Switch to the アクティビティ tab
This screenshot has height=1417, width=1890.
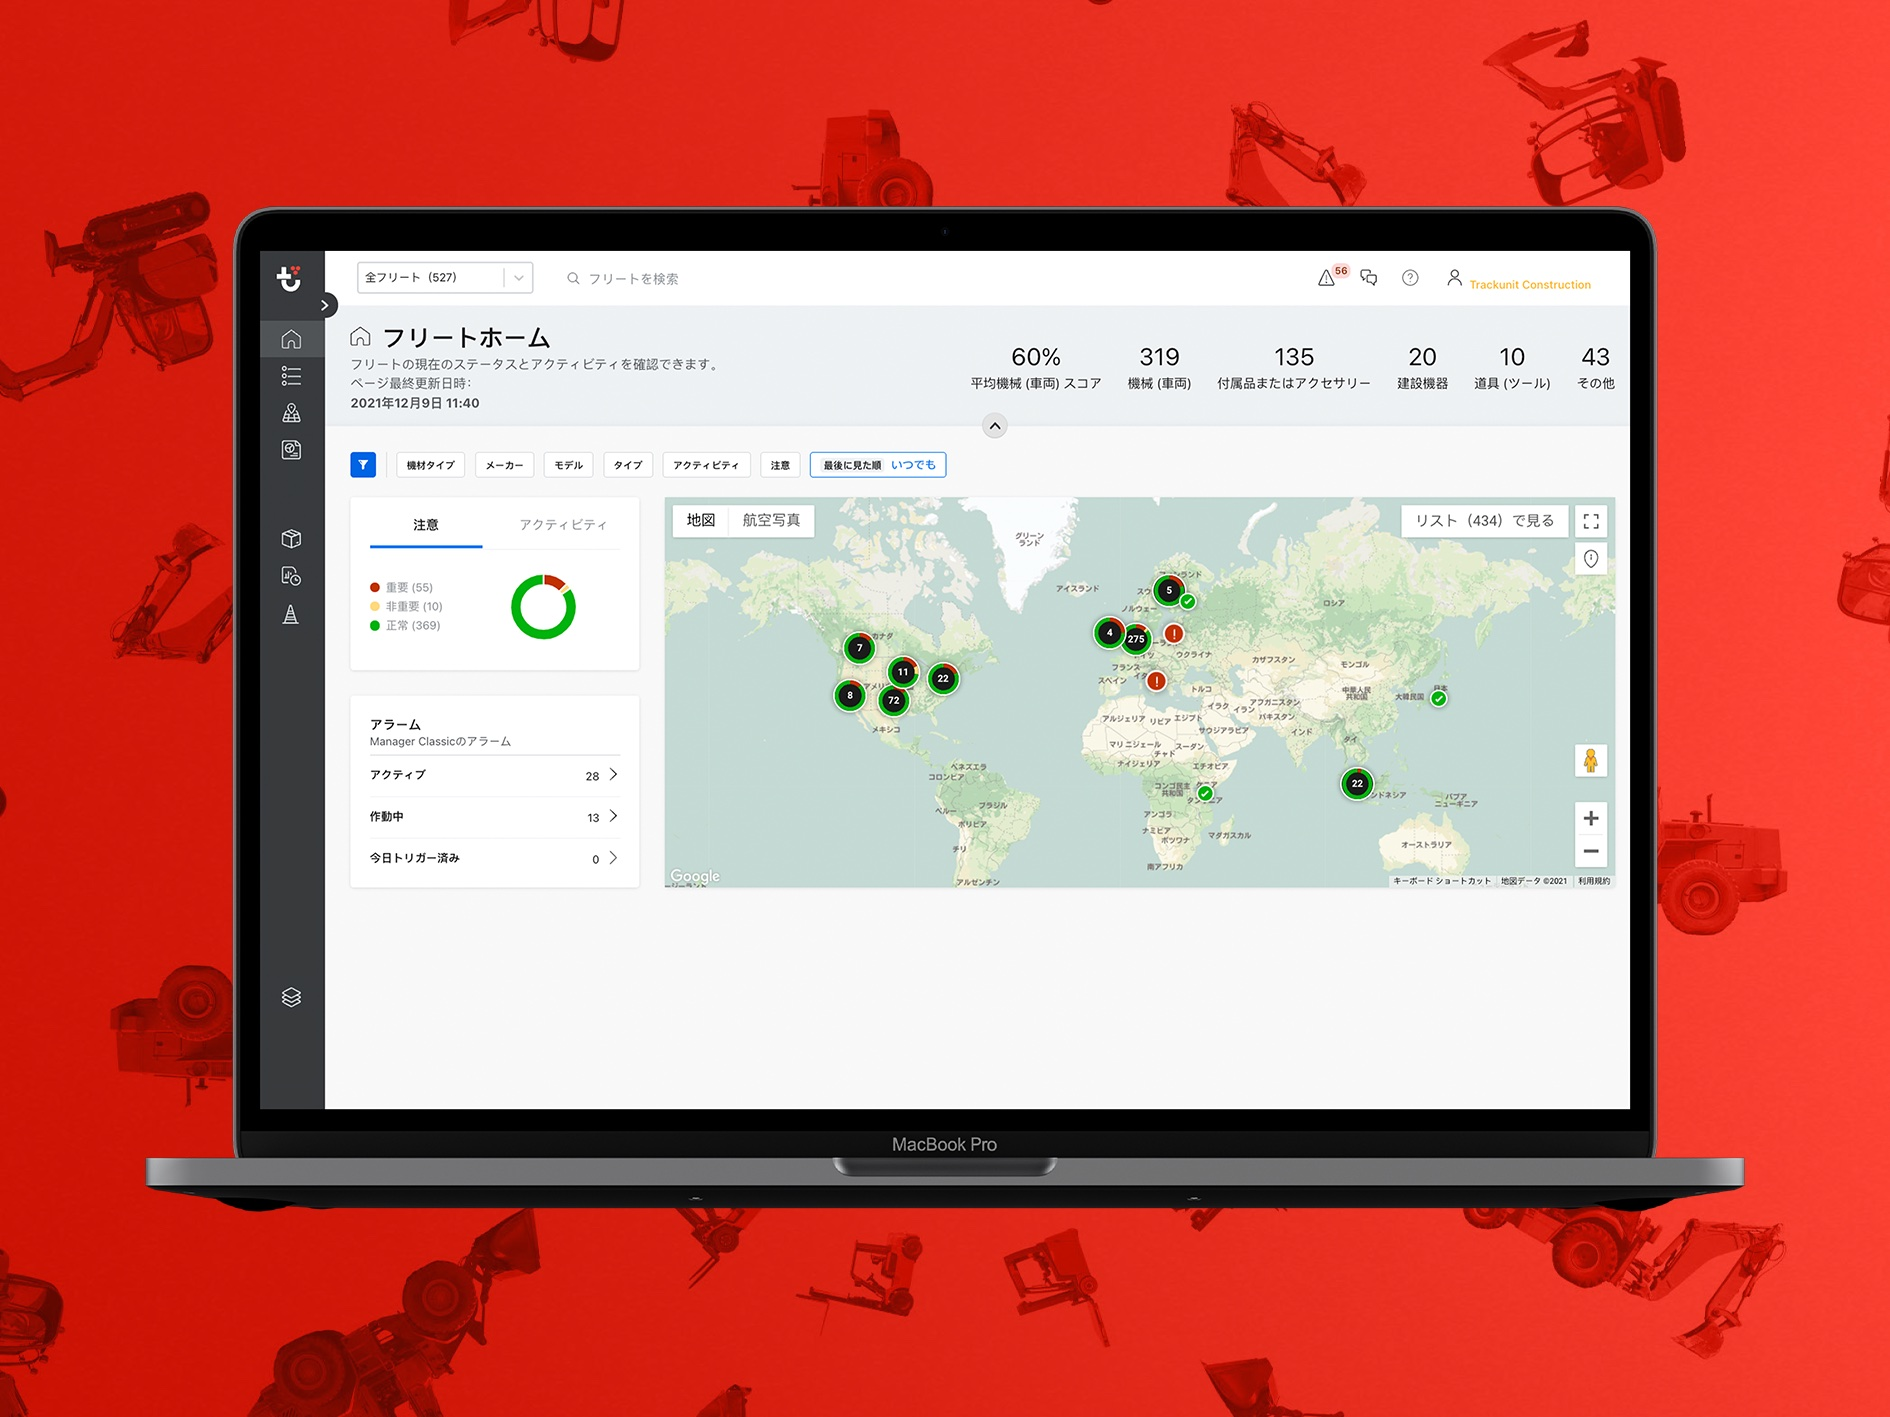pos(562,525)
